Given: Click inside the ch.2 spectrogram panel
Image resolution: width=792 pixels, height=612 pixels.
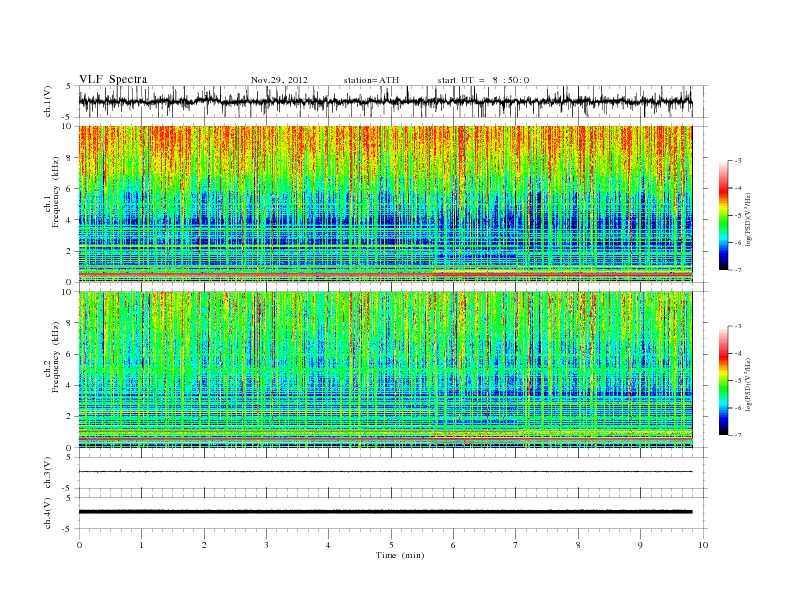Looking at the screenshot, I should [x=385, y=370].
